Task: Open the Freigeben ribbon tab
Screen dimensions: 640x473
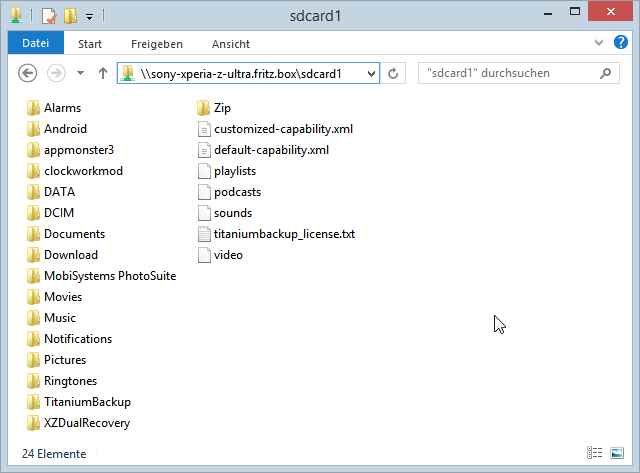Action: 157,44
